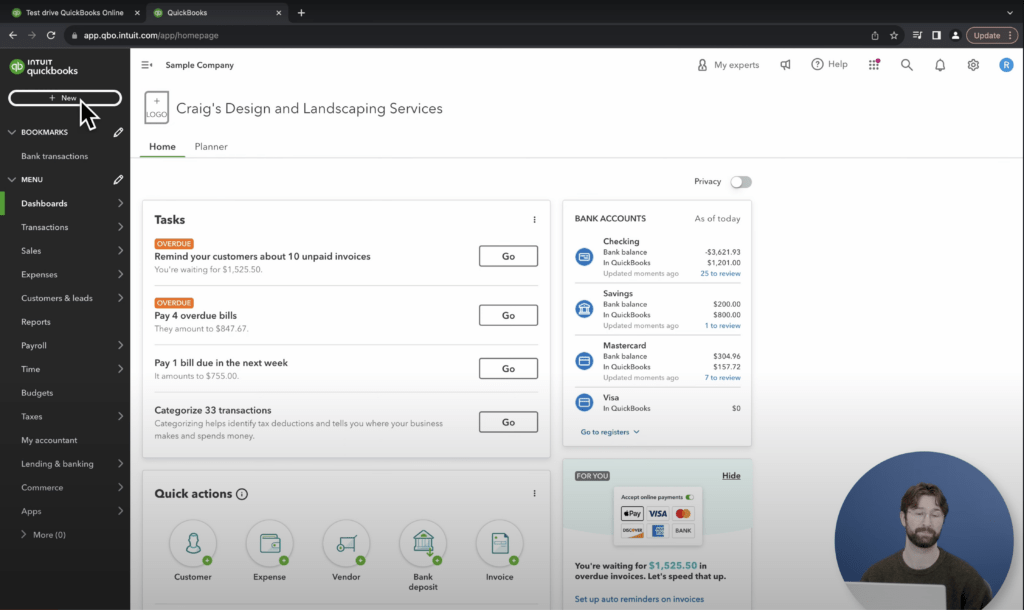Open the Go to registers dropdown
This screenshot has height=610, width=1024.
pyautogui.click(x=612, y=432)
